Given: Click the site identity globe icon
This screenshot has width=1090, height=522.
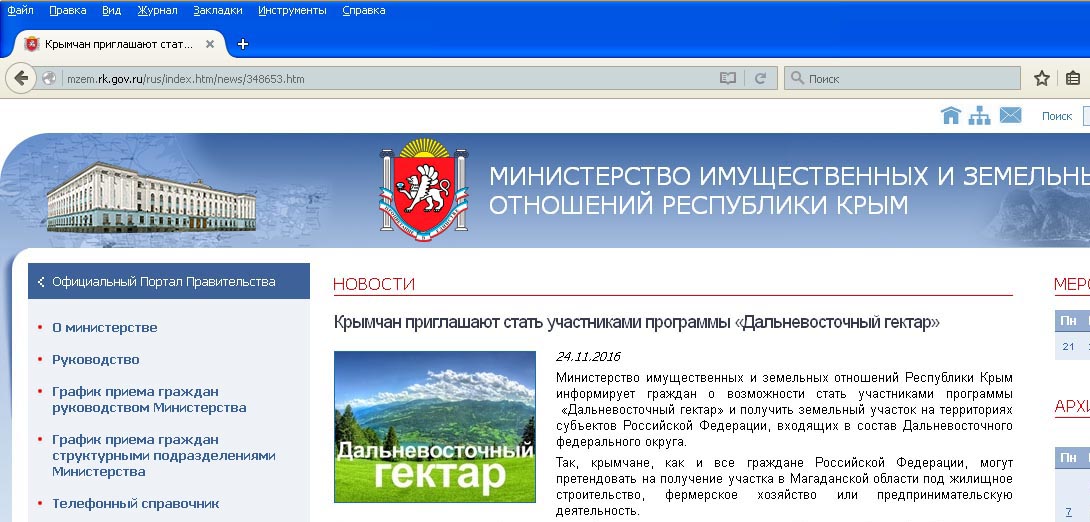Looking at the screenshot, I should 49,79.
